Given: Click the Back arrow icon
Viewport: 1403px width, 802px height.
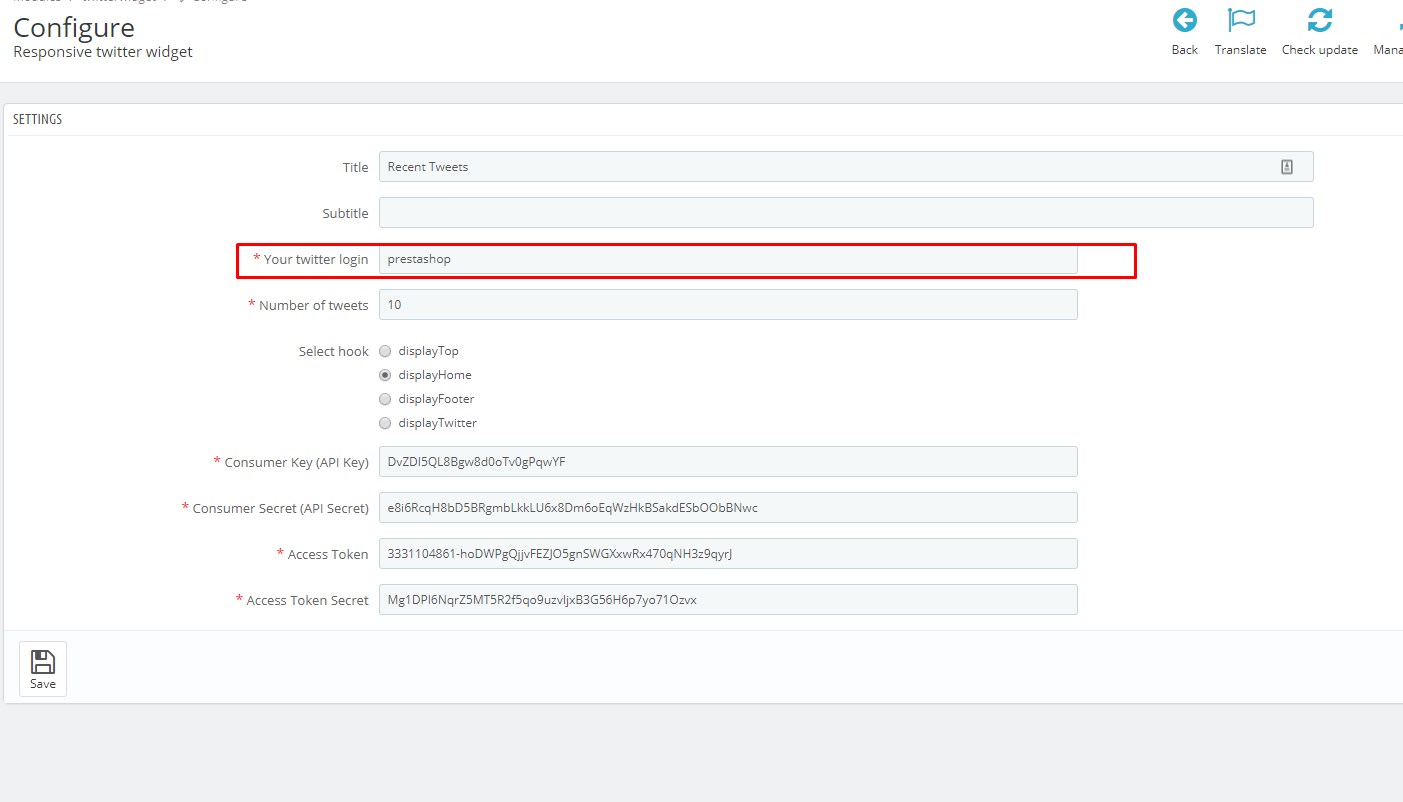Looking at the screenshot, I should tap(1184, 21).
